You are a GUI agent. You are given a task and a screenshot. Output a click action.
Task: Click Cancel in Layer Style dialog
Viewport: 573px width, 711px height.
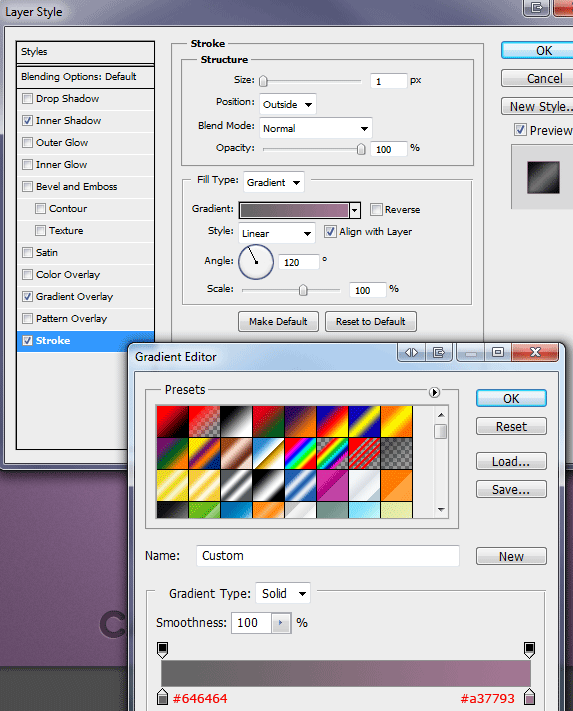(538, 78)
